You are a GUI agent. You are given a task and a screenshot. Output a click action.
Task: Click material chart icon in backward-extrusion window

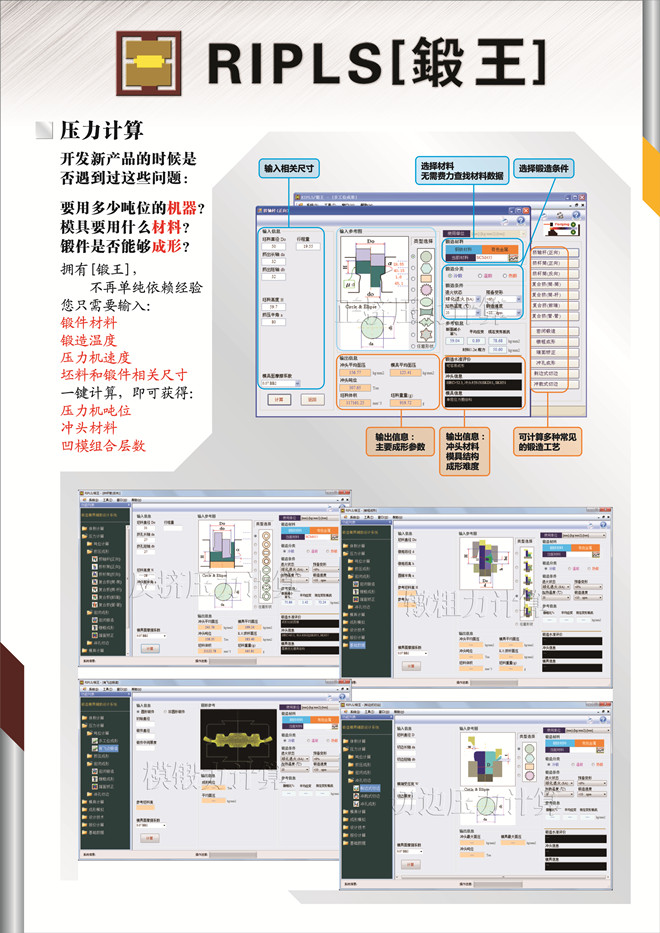point(334,537)
